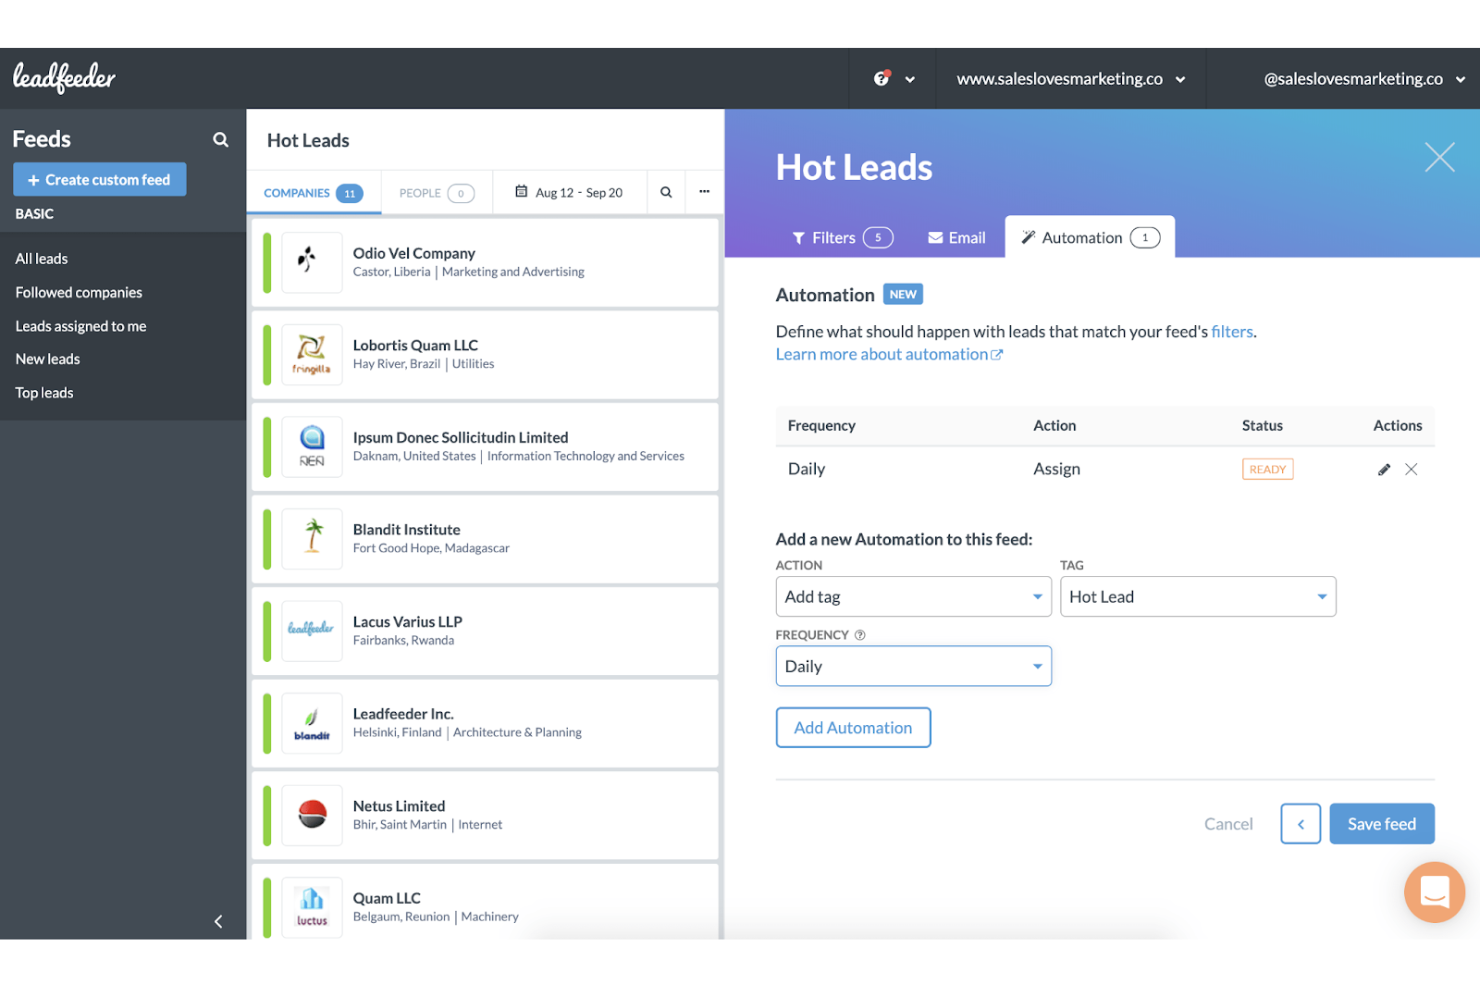The height and width of the screenshot is (987, 1480).
Task: Click the Status column header
Action: point(1262,425)
